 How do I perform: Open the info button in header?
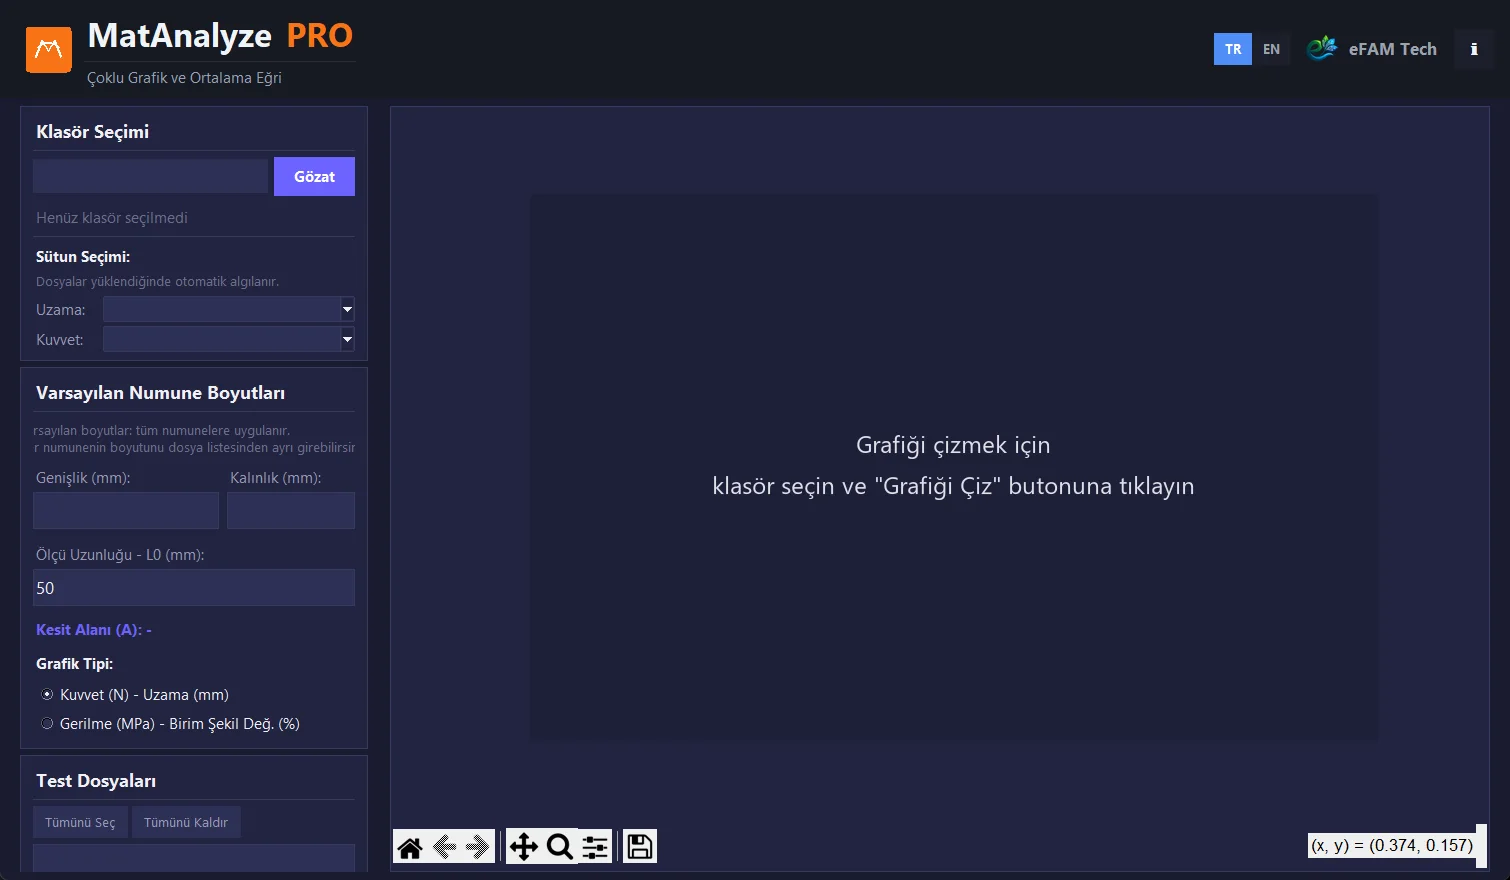pyautogui.click(x=1473, y=49)
